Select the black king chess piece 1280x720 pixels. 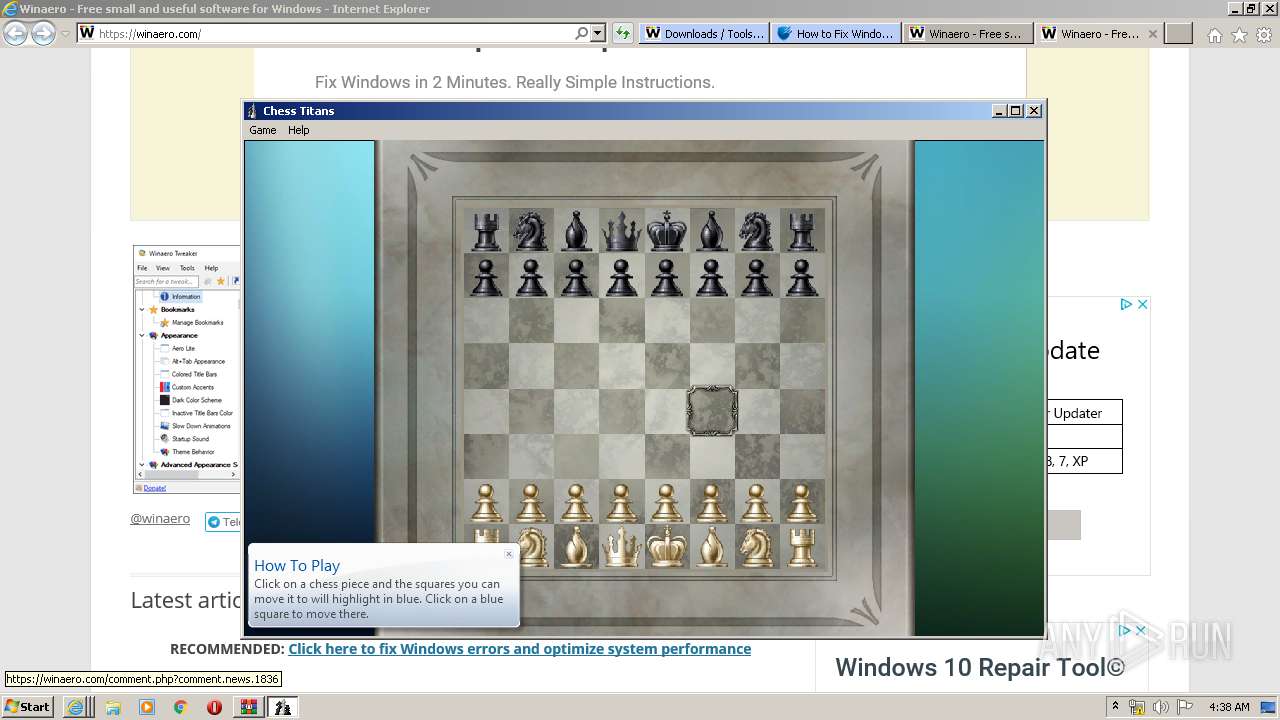pos(666,230)
